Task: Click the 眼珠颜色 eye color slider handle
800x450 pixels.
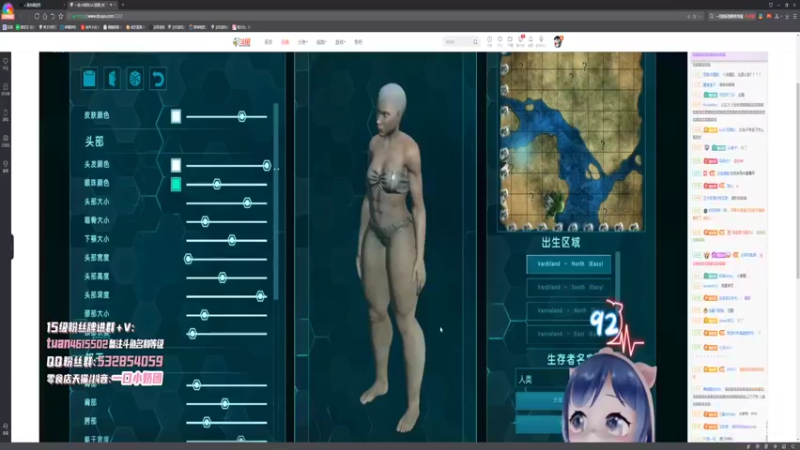Action: pyautogui.click(x=217, y=184)
